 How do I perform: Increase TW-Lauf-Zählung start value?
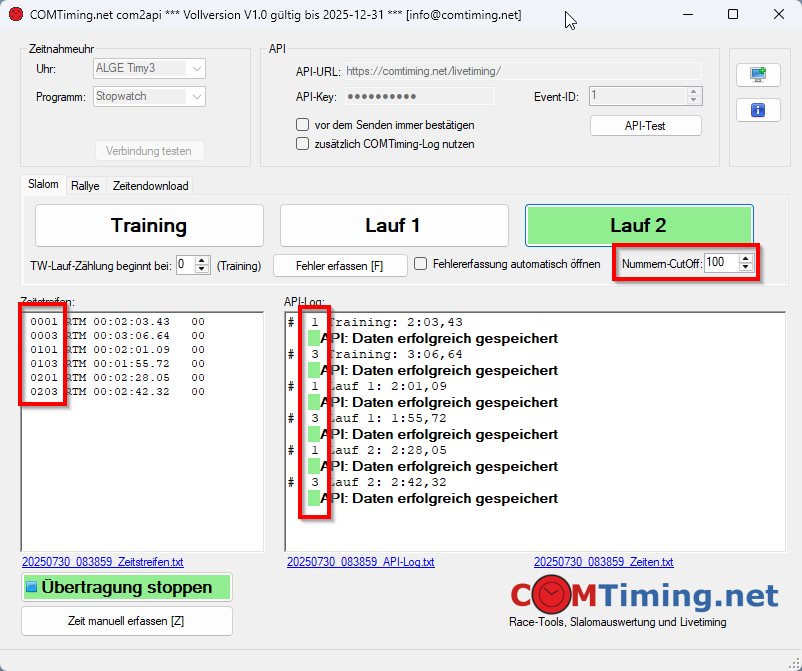[202, 261]
